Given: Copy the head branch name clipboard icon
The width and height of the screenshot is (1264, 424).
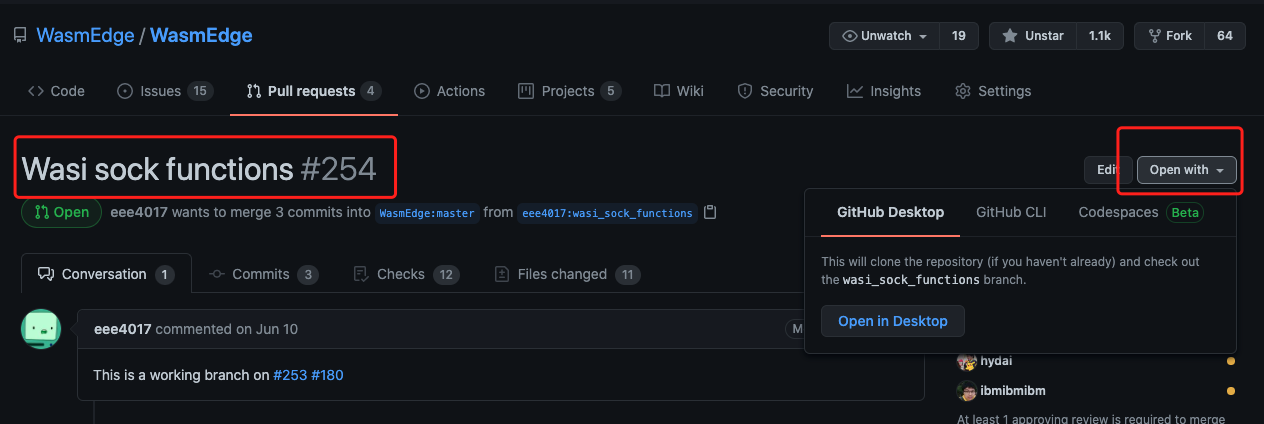Looking at the screenshot, I should point(710,212).
